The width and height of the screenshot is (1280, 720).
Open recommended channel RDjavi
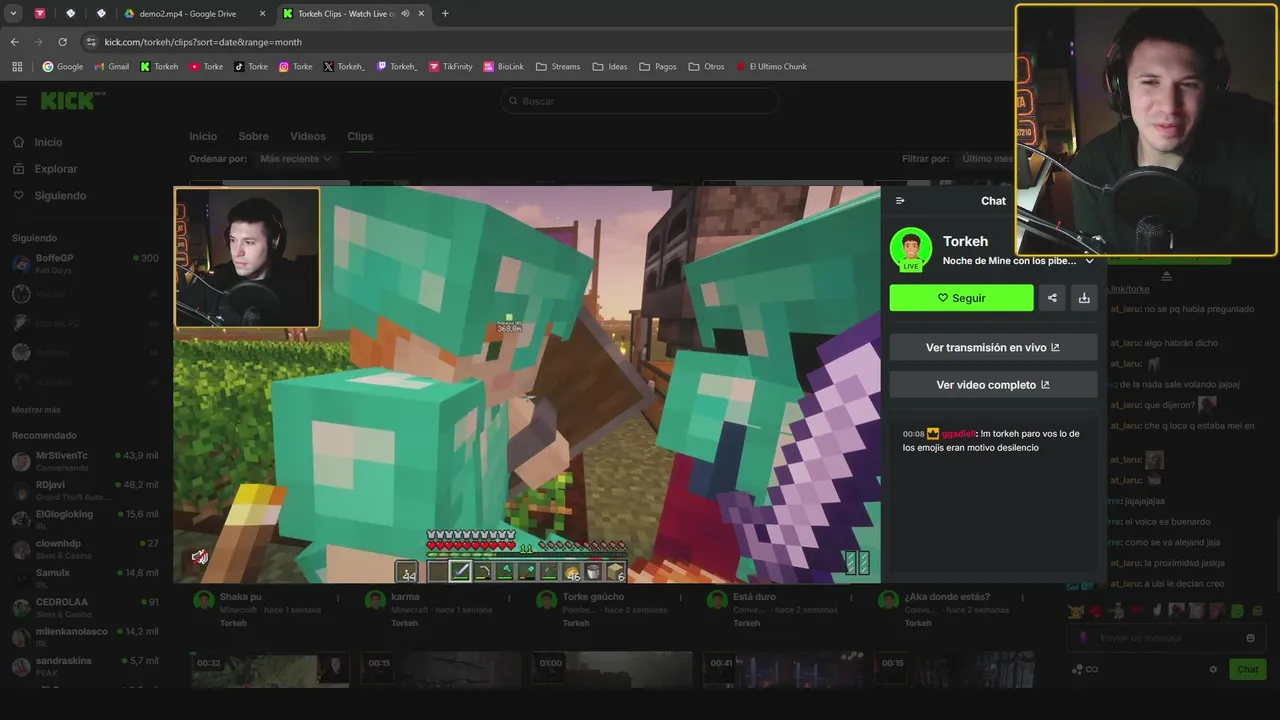[84, 490]
